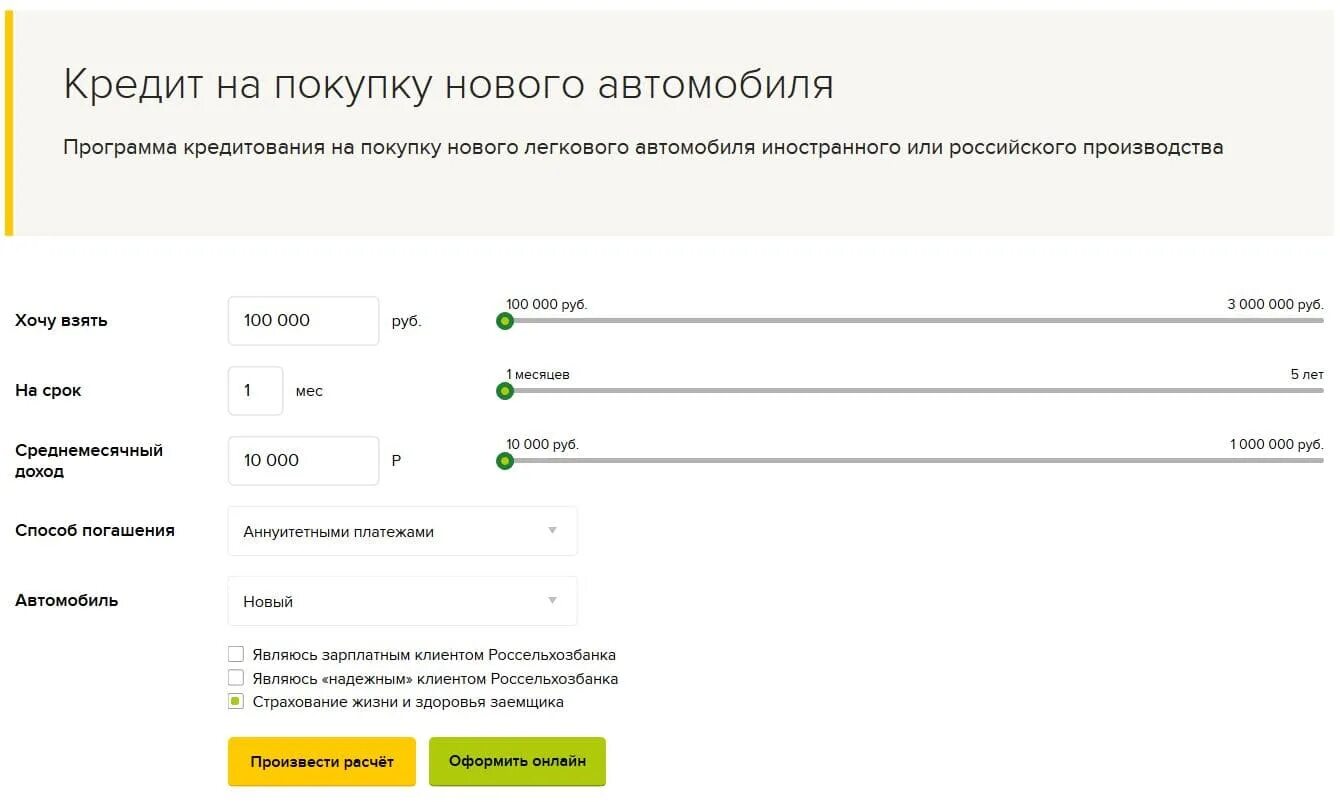The width and height of the screenshot is (1340, 802).
Task: Click the chevron arrow on «Аннуитетными платежами»
Action: (552, 531)
